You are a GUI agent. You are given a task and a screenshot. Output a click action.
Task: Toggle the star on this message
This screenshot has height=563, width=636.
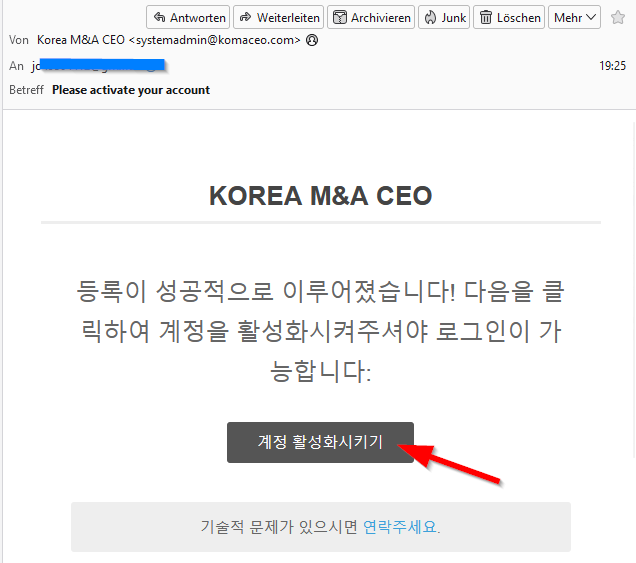[x=619, y=17]
